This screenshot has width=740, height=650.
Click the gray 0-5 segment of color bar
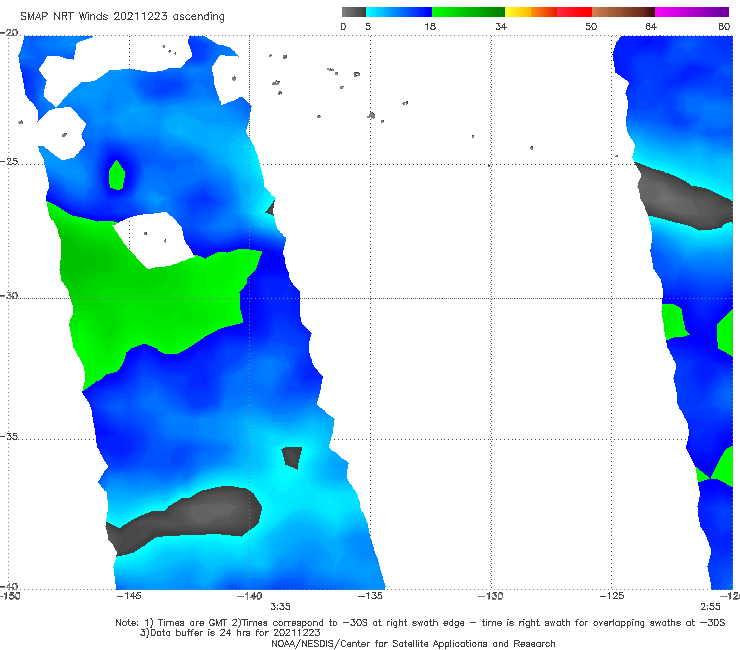point(354,12)
